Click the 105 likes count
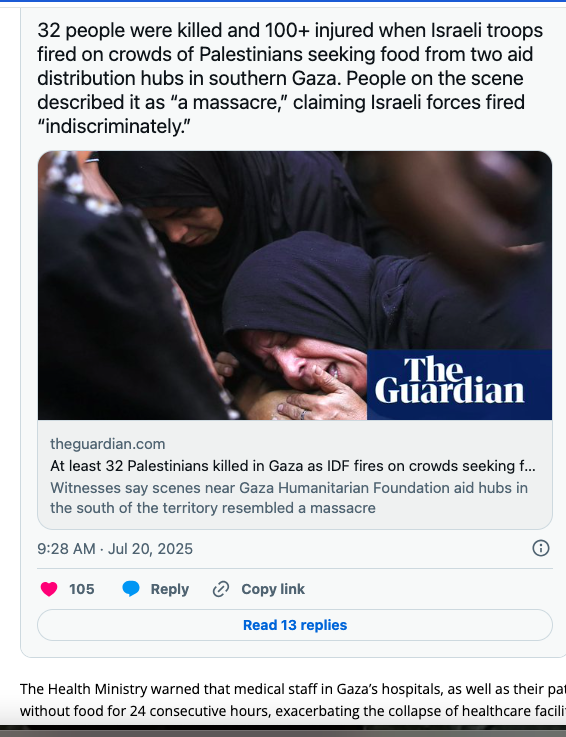Image resolution: width=566 pixels, height=737 pixels. (82, 589)
